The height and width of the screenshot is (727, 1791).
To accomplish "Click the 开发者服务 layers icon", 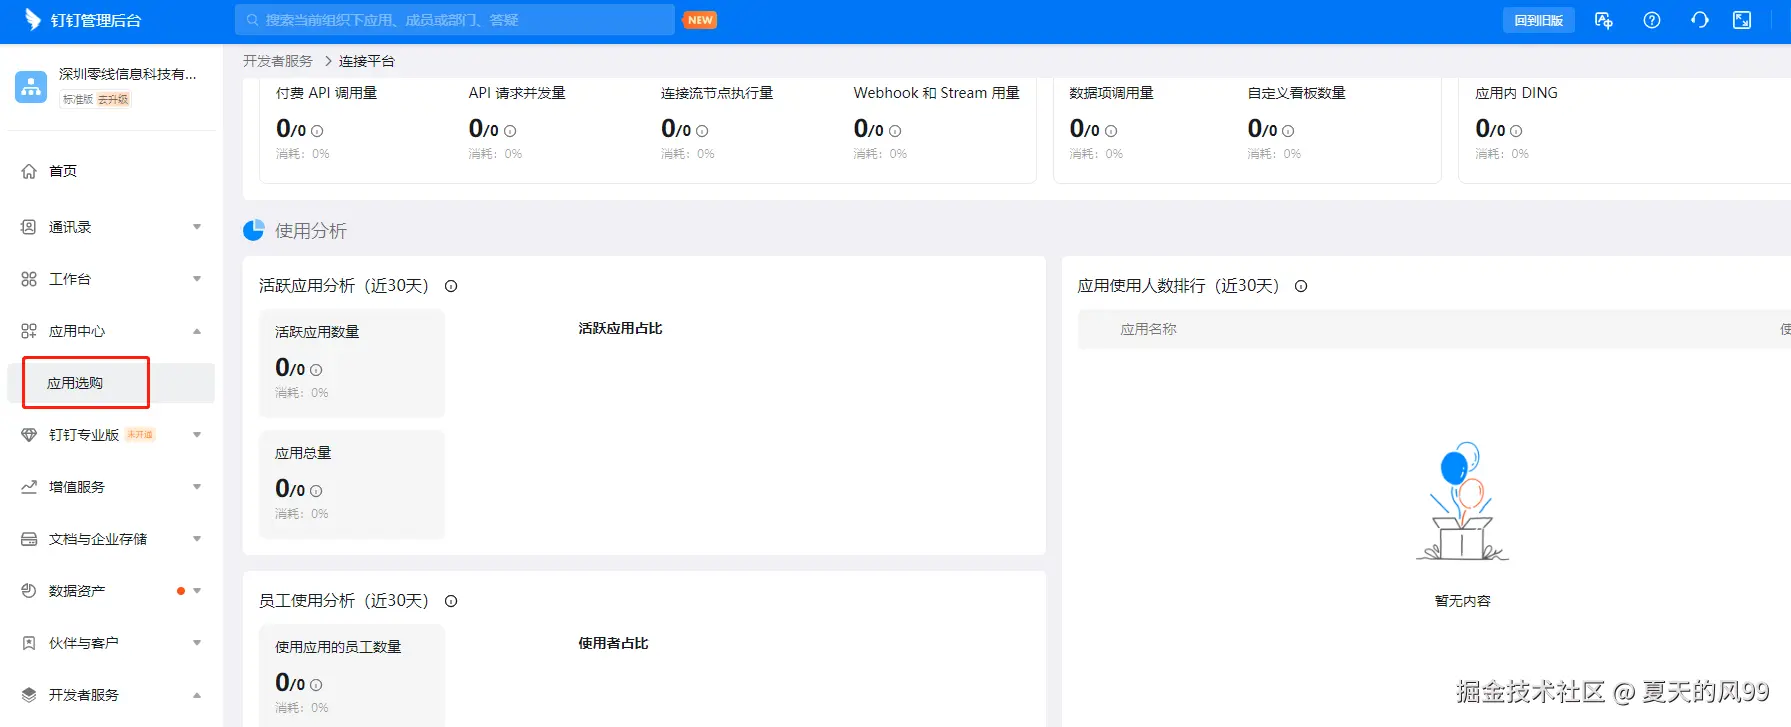I will (29, 695).
